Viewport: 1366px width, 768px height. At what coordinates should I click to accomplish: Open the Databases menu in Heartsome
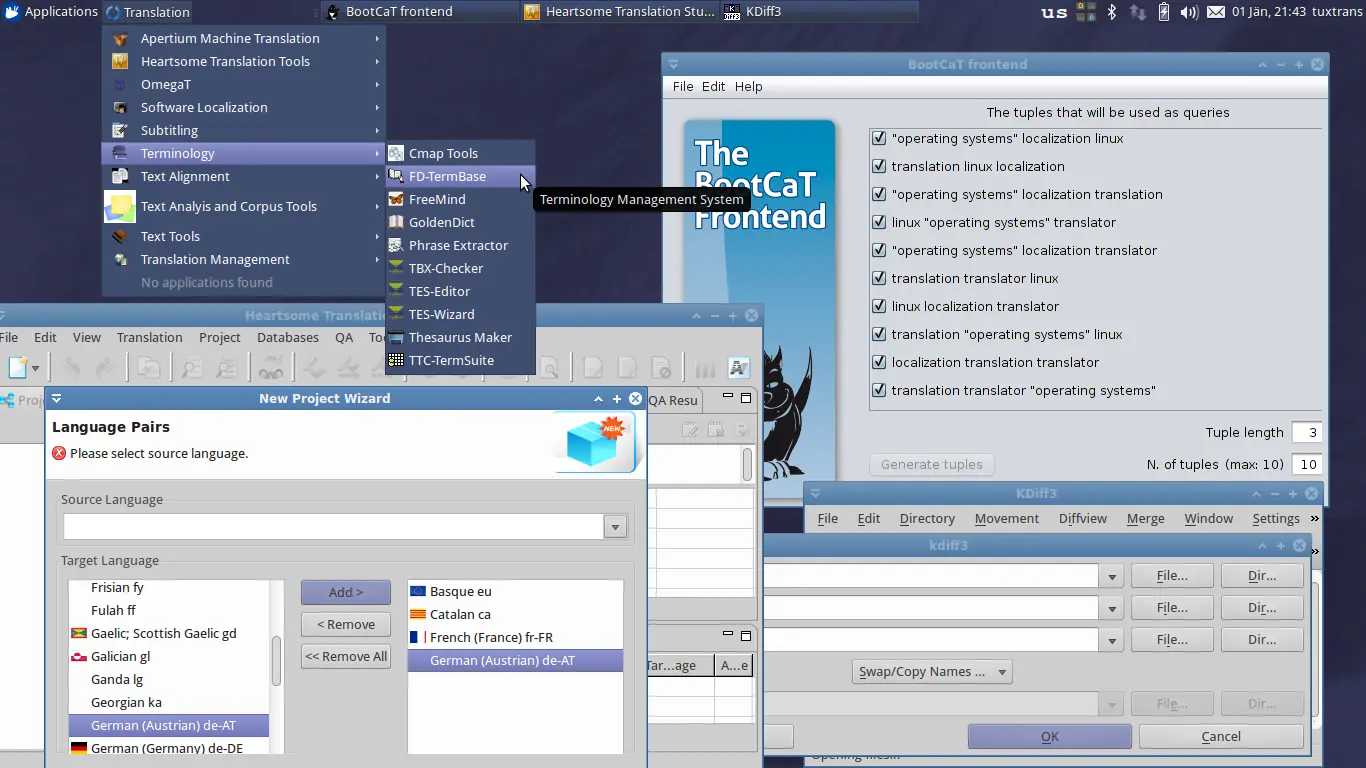(288, 337)
